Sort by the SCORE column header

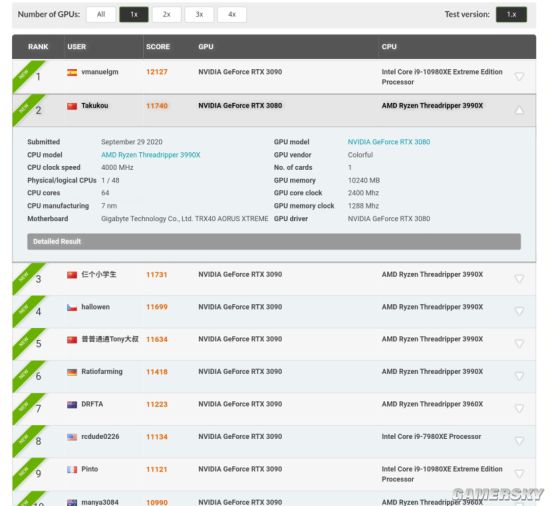[158, 47]
